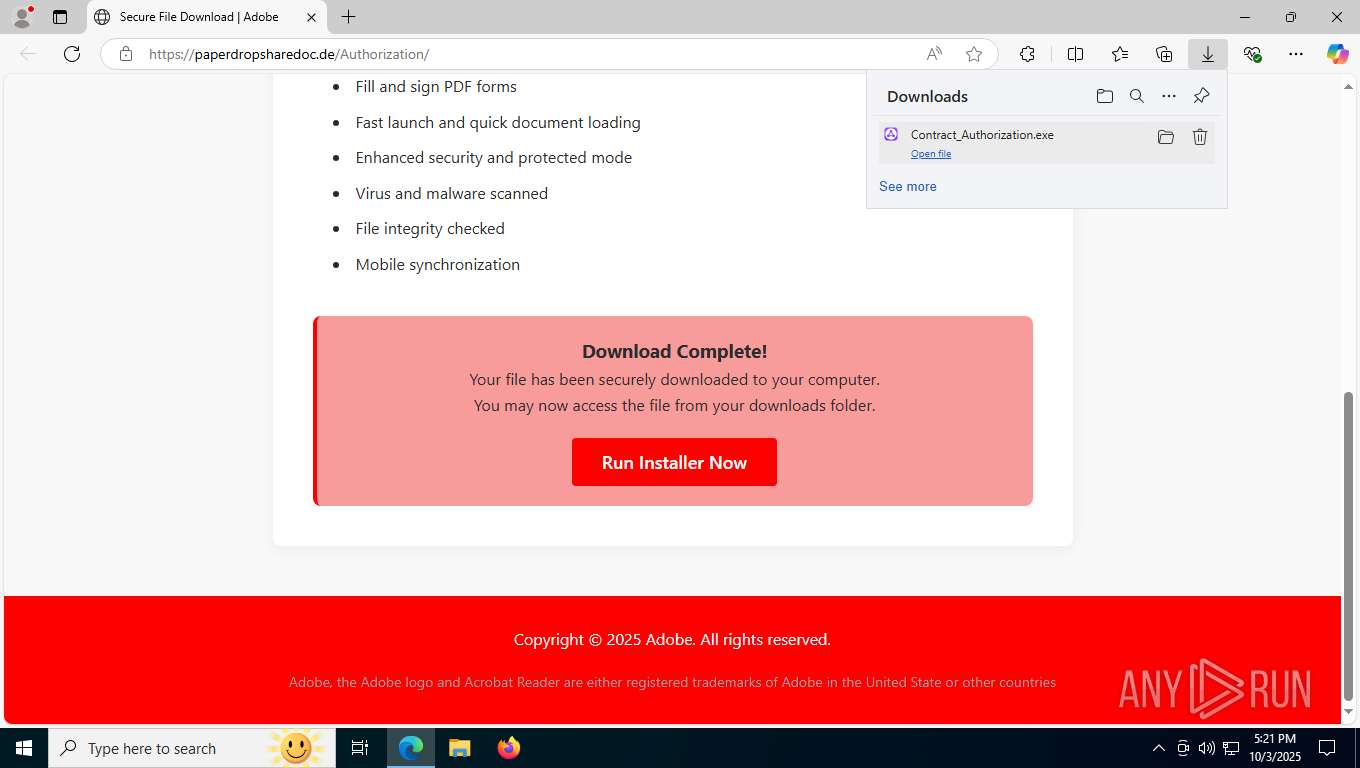Click 'Fast launch and quick document loading'
This screenshot has height=768, width=1360.
point(498,122)
